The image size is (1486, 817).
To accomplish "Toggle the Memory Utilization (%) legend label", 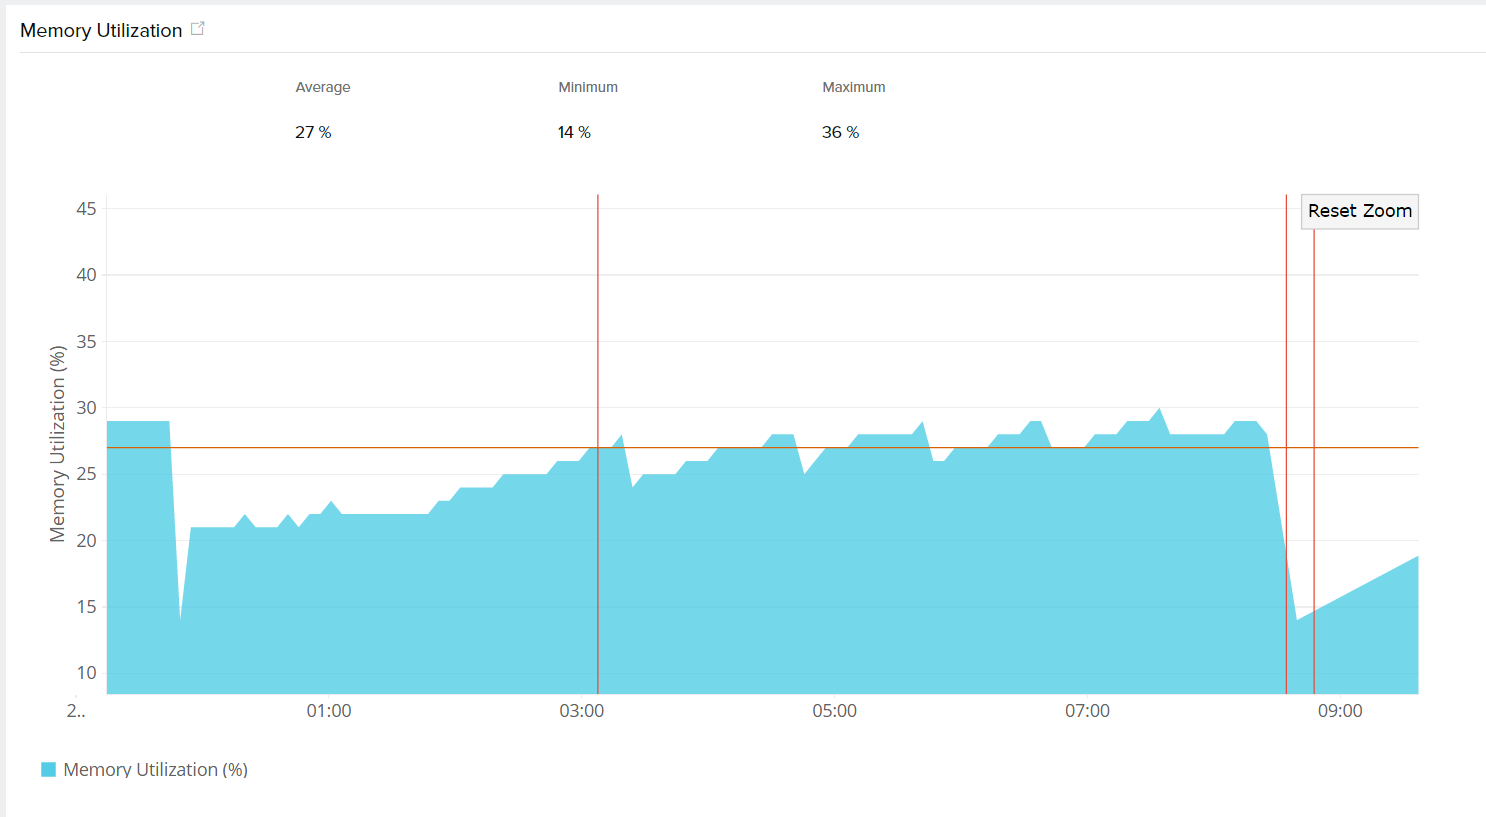I will pos(155,769).
